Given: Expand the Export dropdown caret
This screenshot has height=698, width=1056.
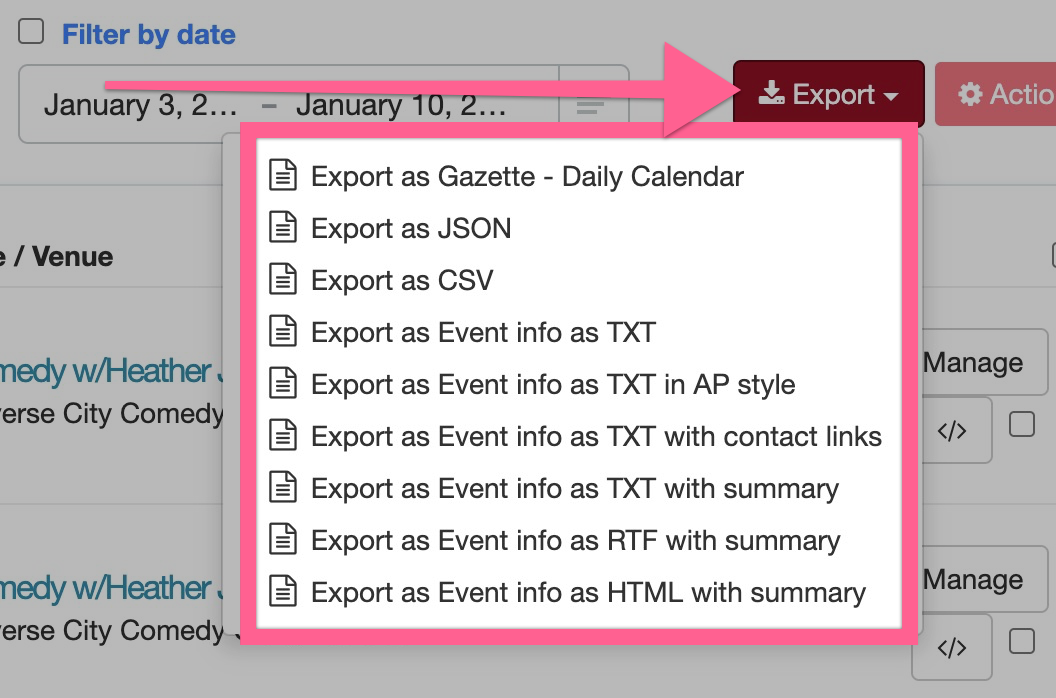Looking at the screenshot, I should coord(890,96).
